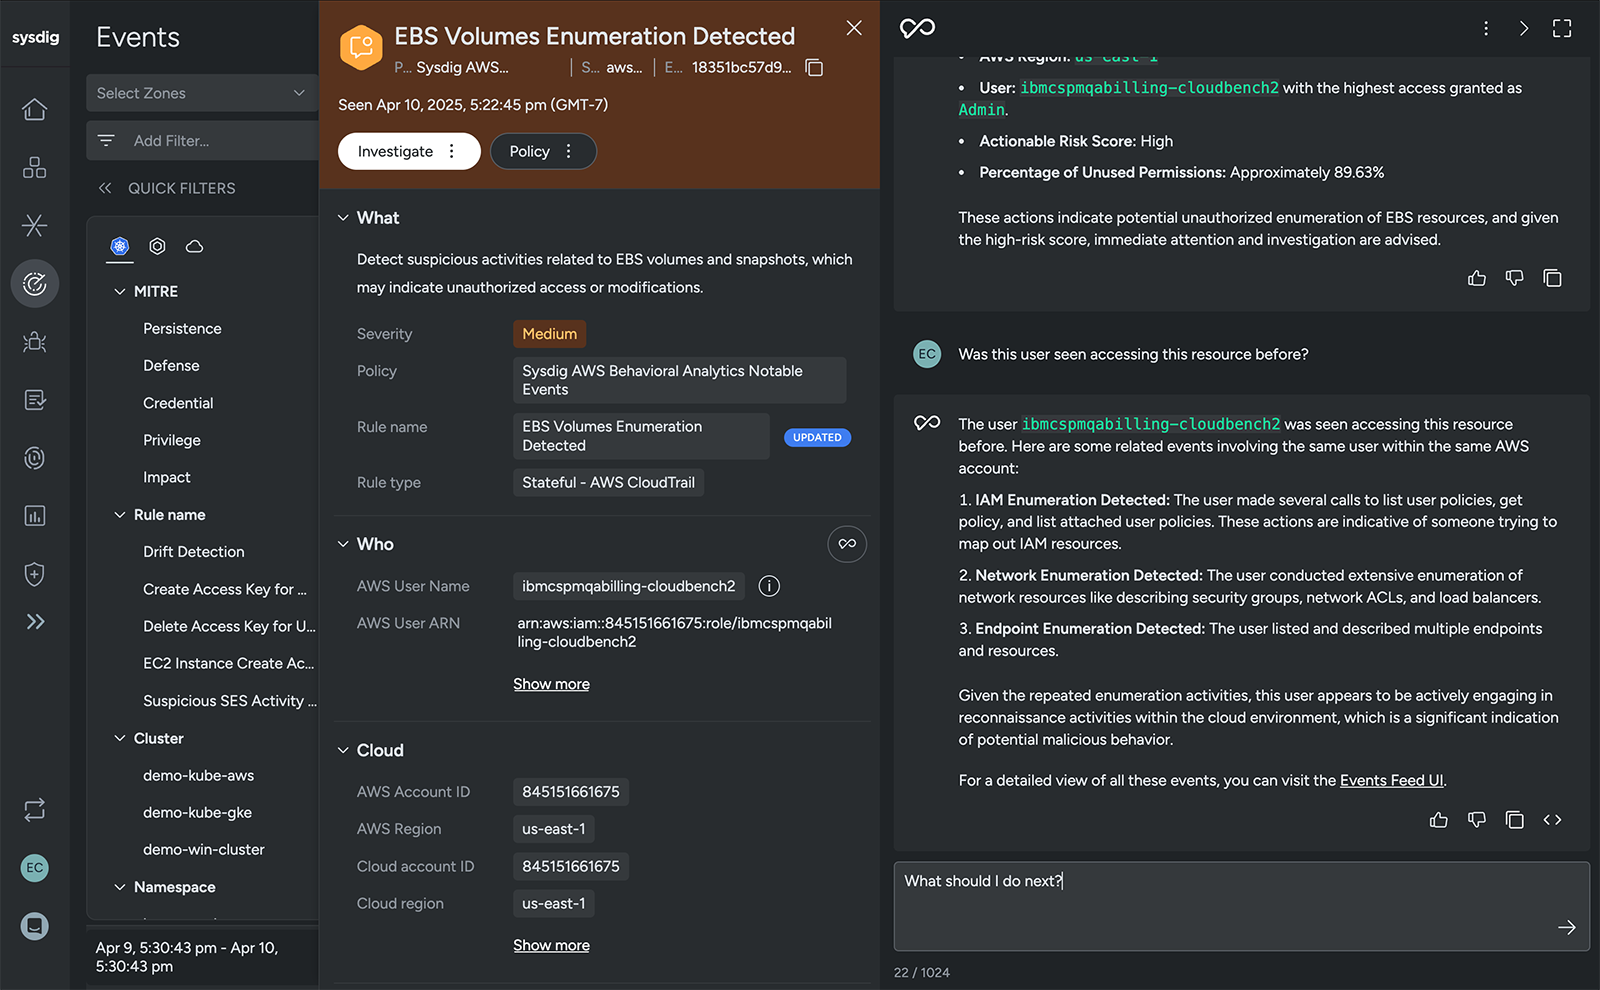
Task: Select the cloud quick filter icon
Action: 195,246
